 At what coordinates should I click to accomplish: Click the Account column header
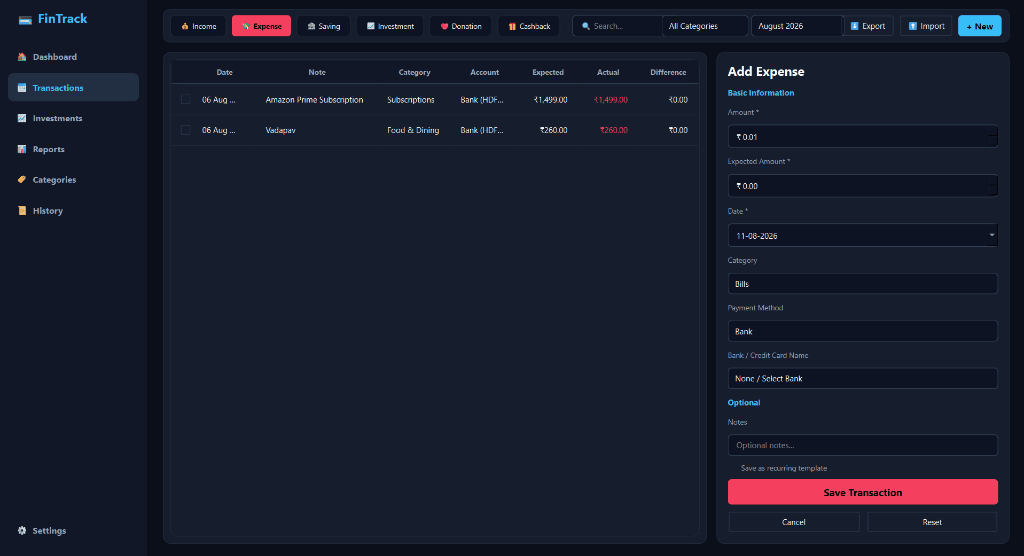click(x=485, y=73)
